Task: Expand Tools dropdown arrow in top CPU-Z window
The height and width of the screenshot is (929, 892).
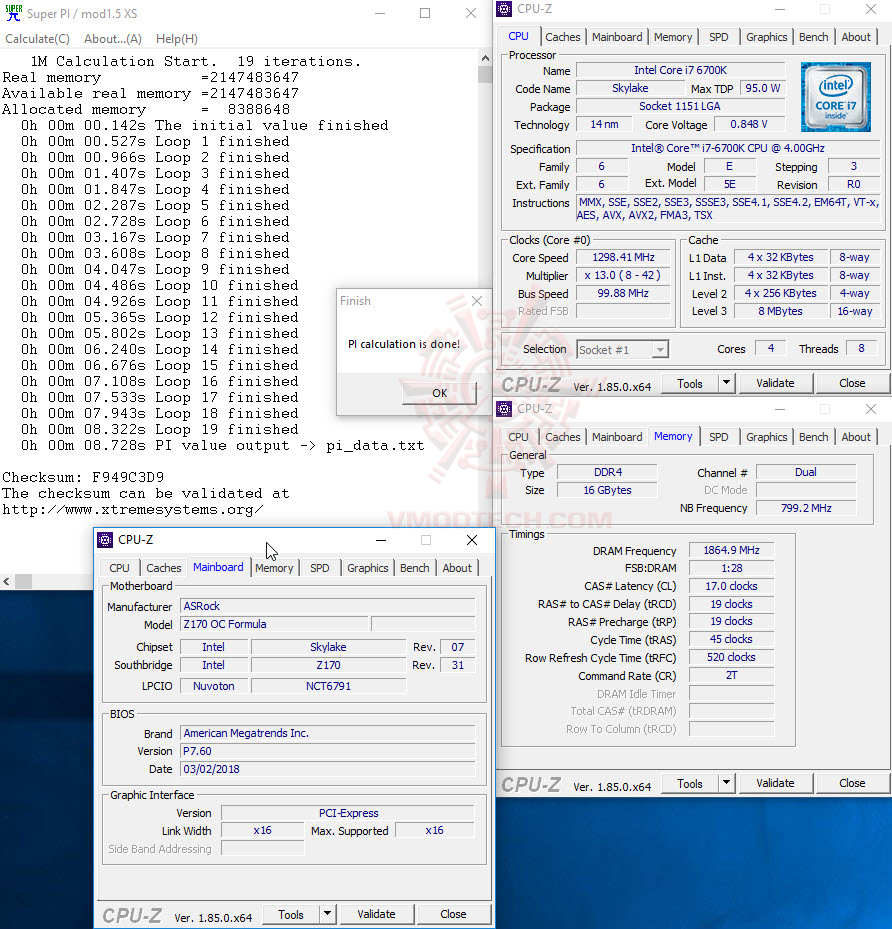Action: (x=727, y=384)
